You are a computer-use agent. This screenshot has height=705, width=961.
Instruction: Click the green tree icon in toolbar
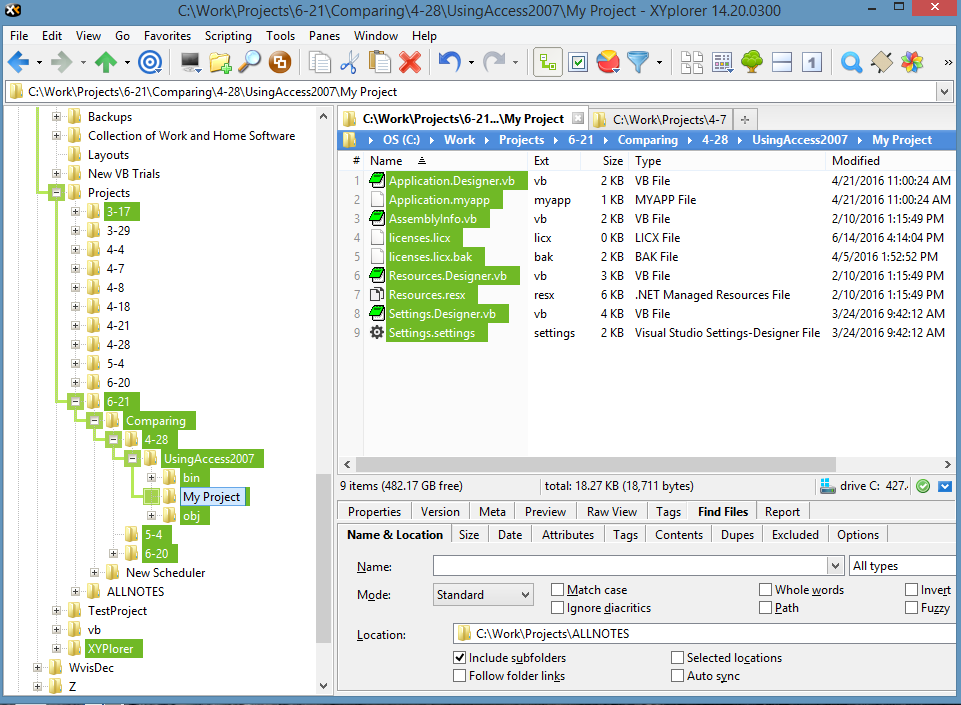tap(752, 62)
